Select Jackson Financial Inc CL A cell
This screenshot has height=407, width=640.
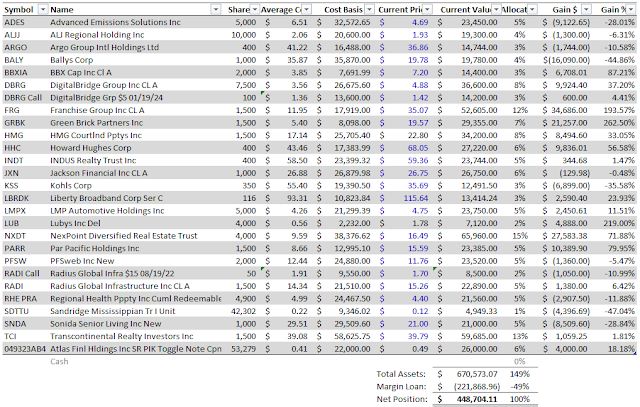pyautogui.click(x=99, y=173)
